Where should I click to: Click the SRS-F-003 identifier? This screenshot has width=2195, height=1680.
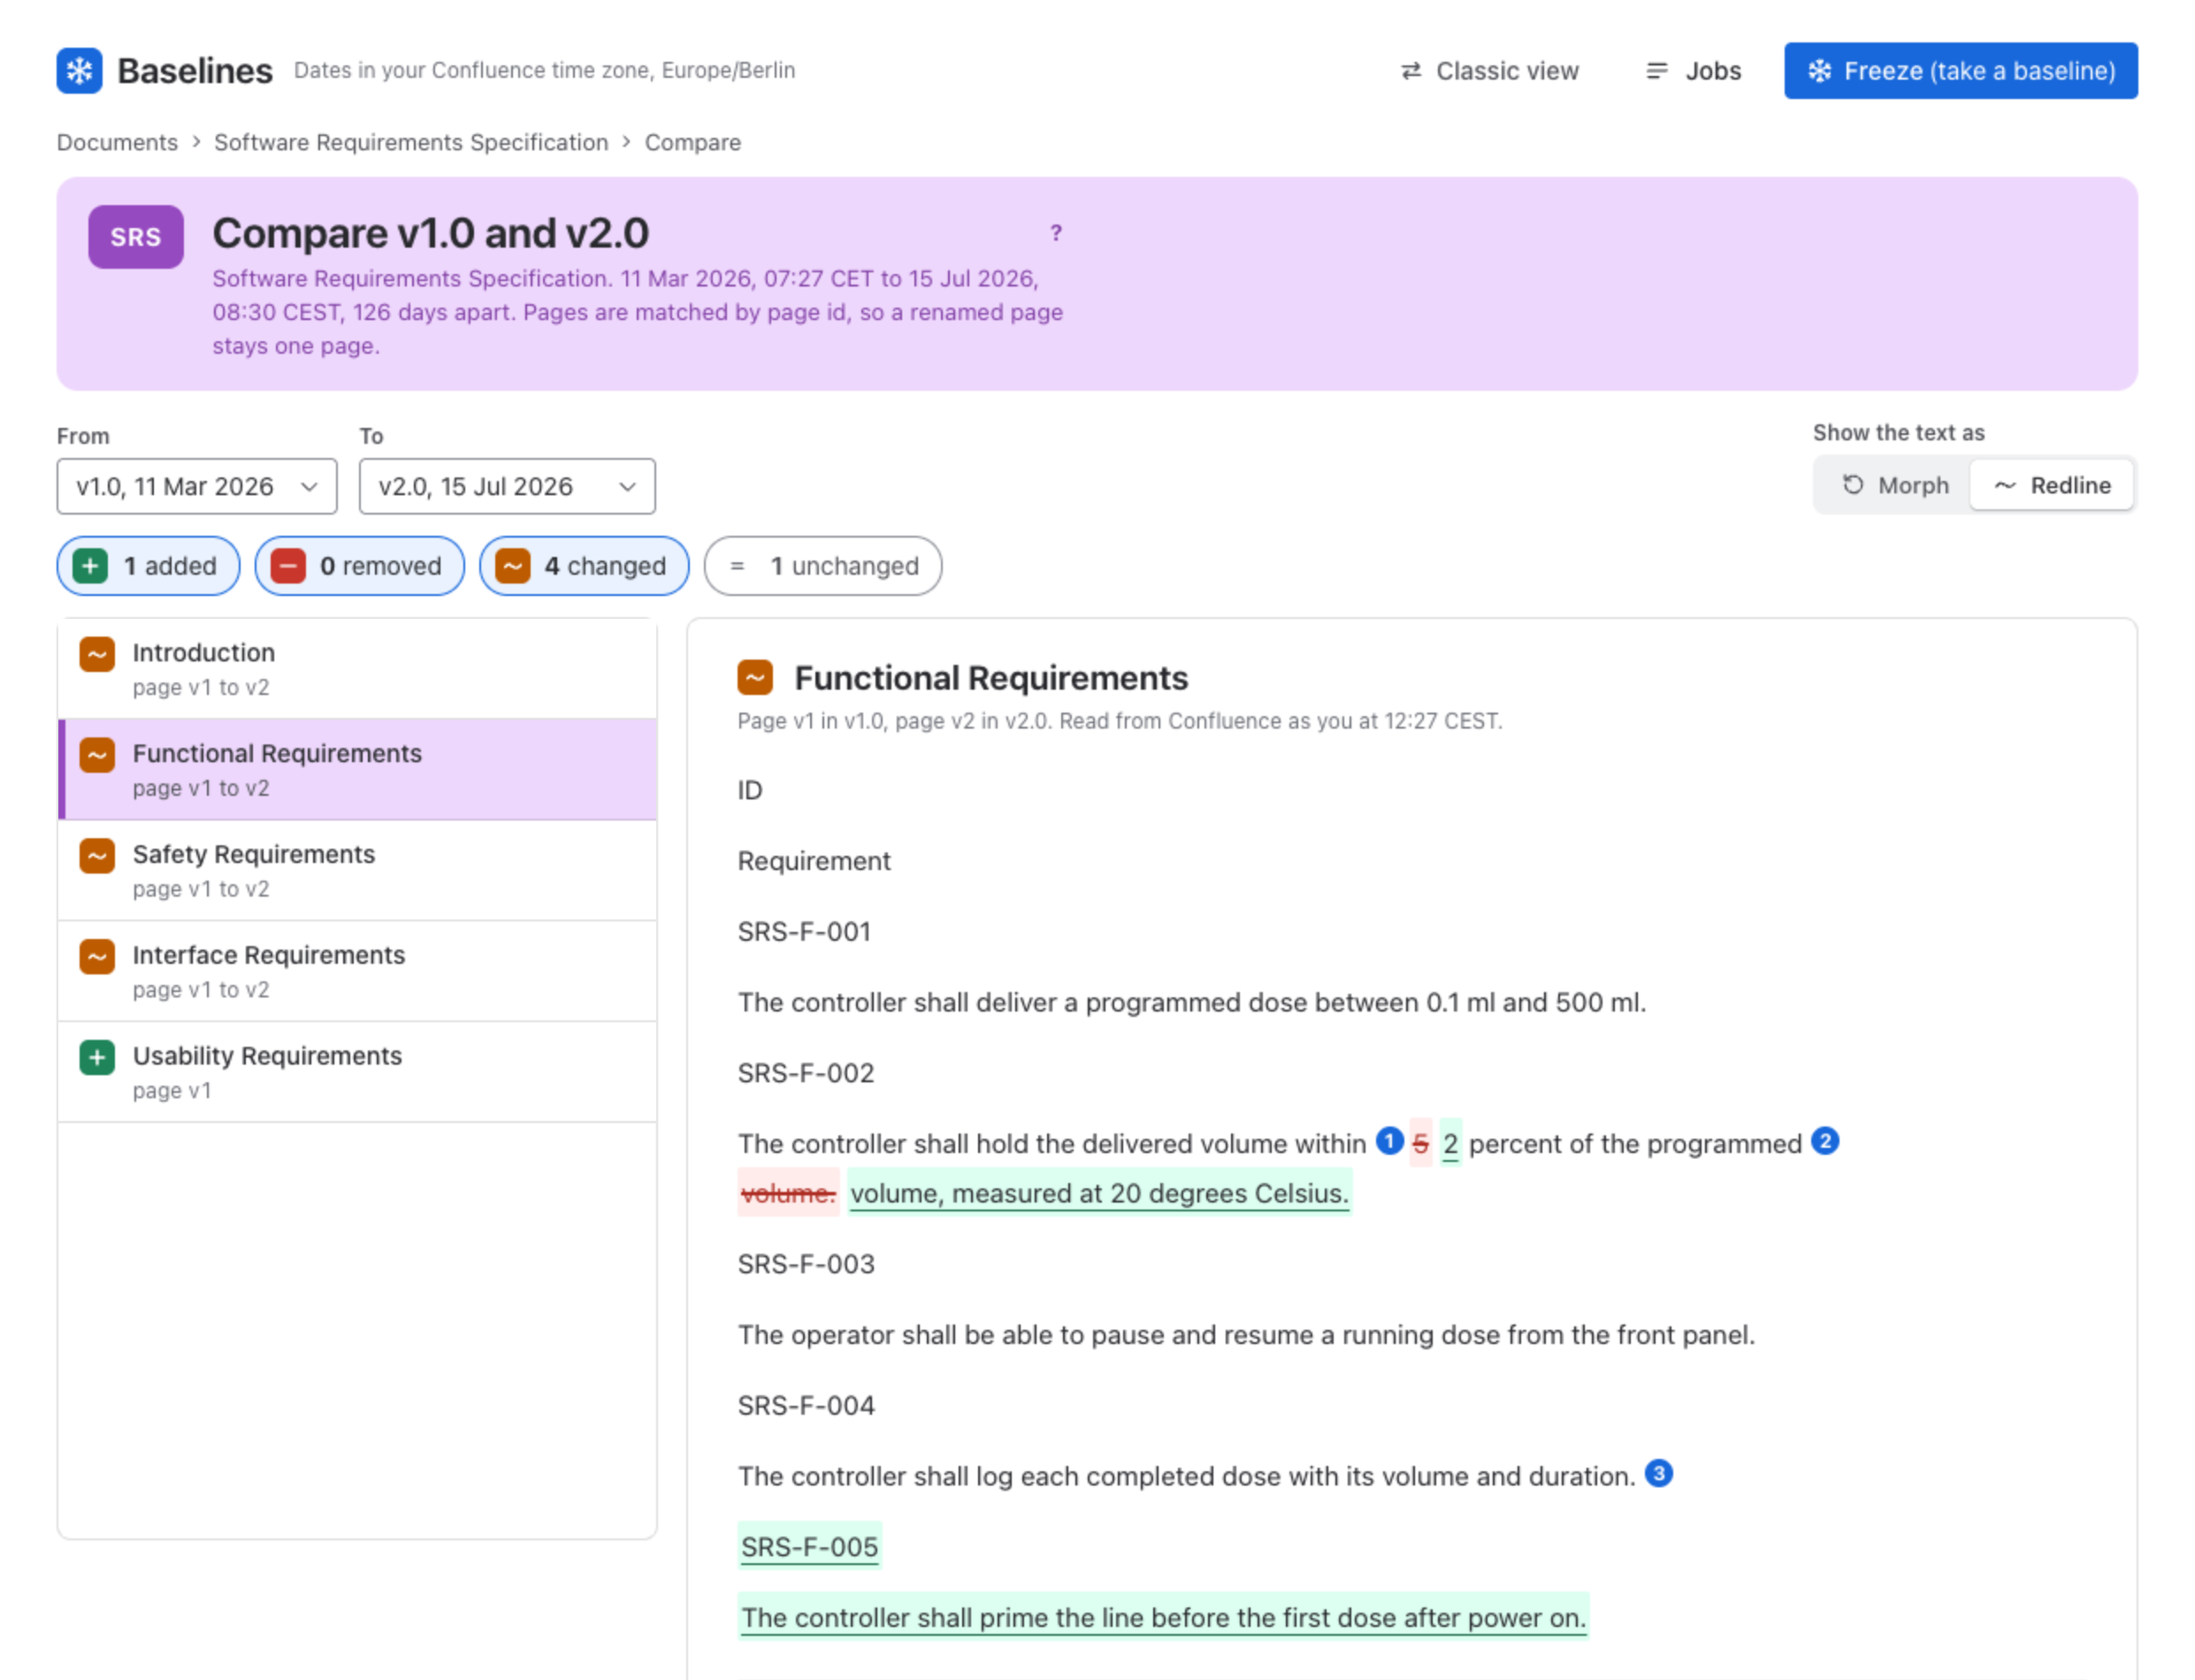pyautogui.click(x=806, y=1265)
